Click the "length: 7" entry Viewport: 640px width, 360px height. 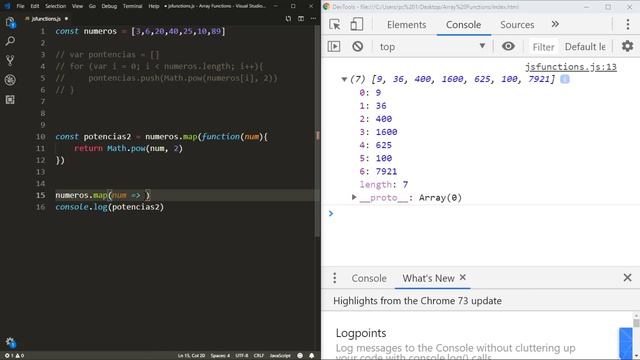point(384,184)
